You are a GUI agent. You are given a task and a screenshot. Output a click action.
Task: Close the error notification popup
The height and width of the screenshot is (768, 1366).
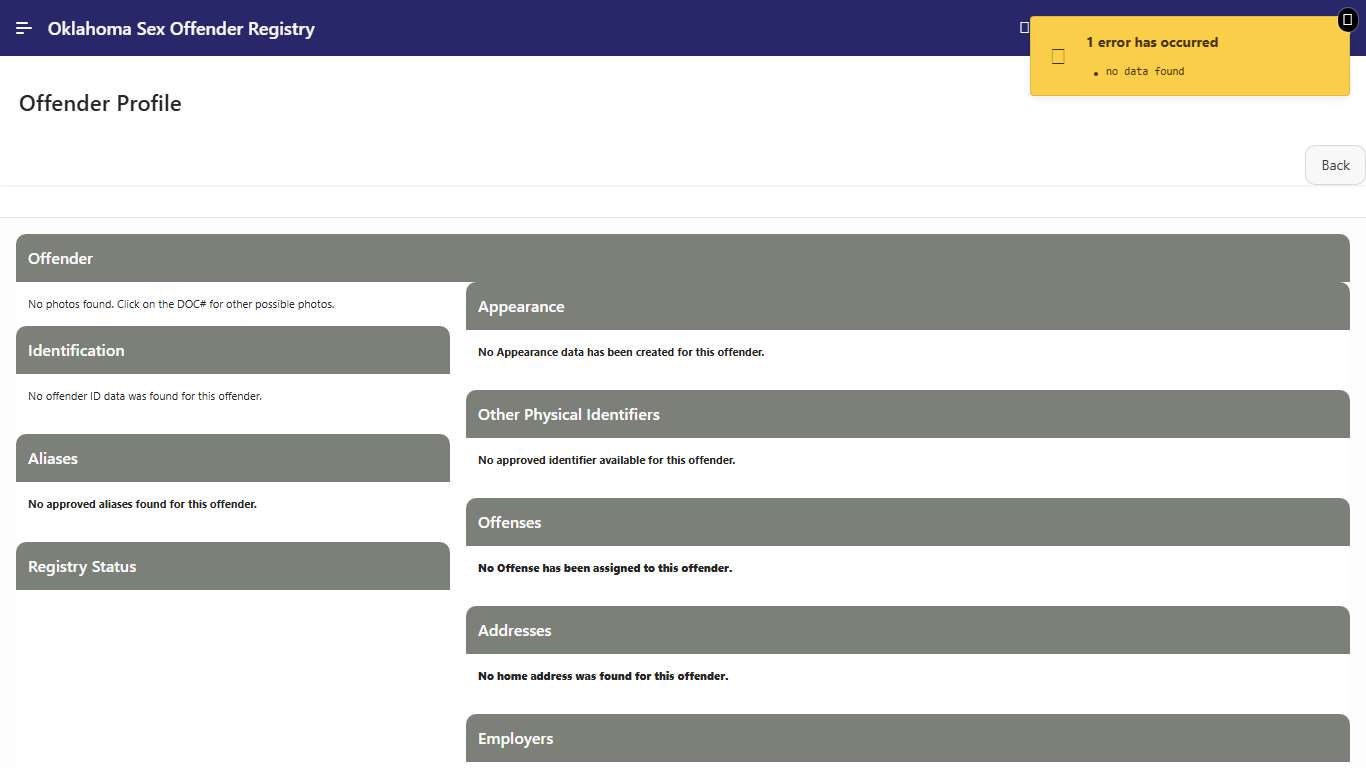pos(1347,20)
